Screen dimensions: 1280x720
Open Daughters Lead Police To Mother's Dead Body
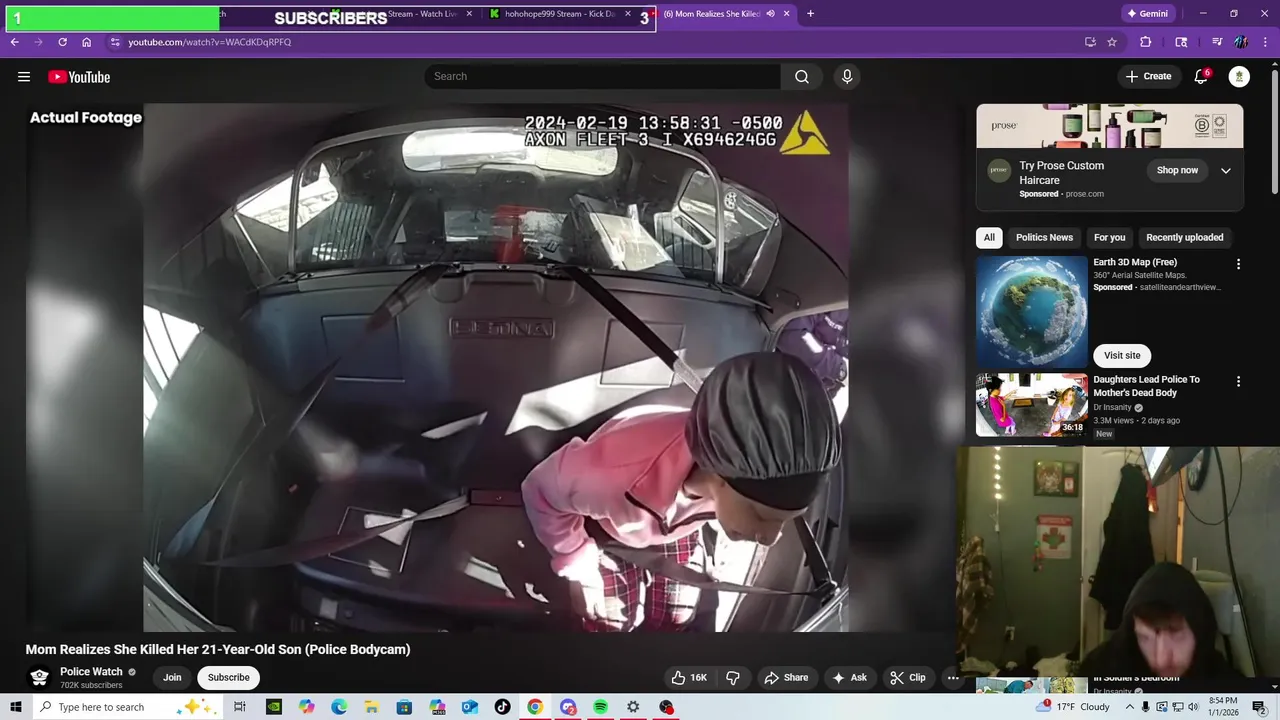(x=1147, y=386)
